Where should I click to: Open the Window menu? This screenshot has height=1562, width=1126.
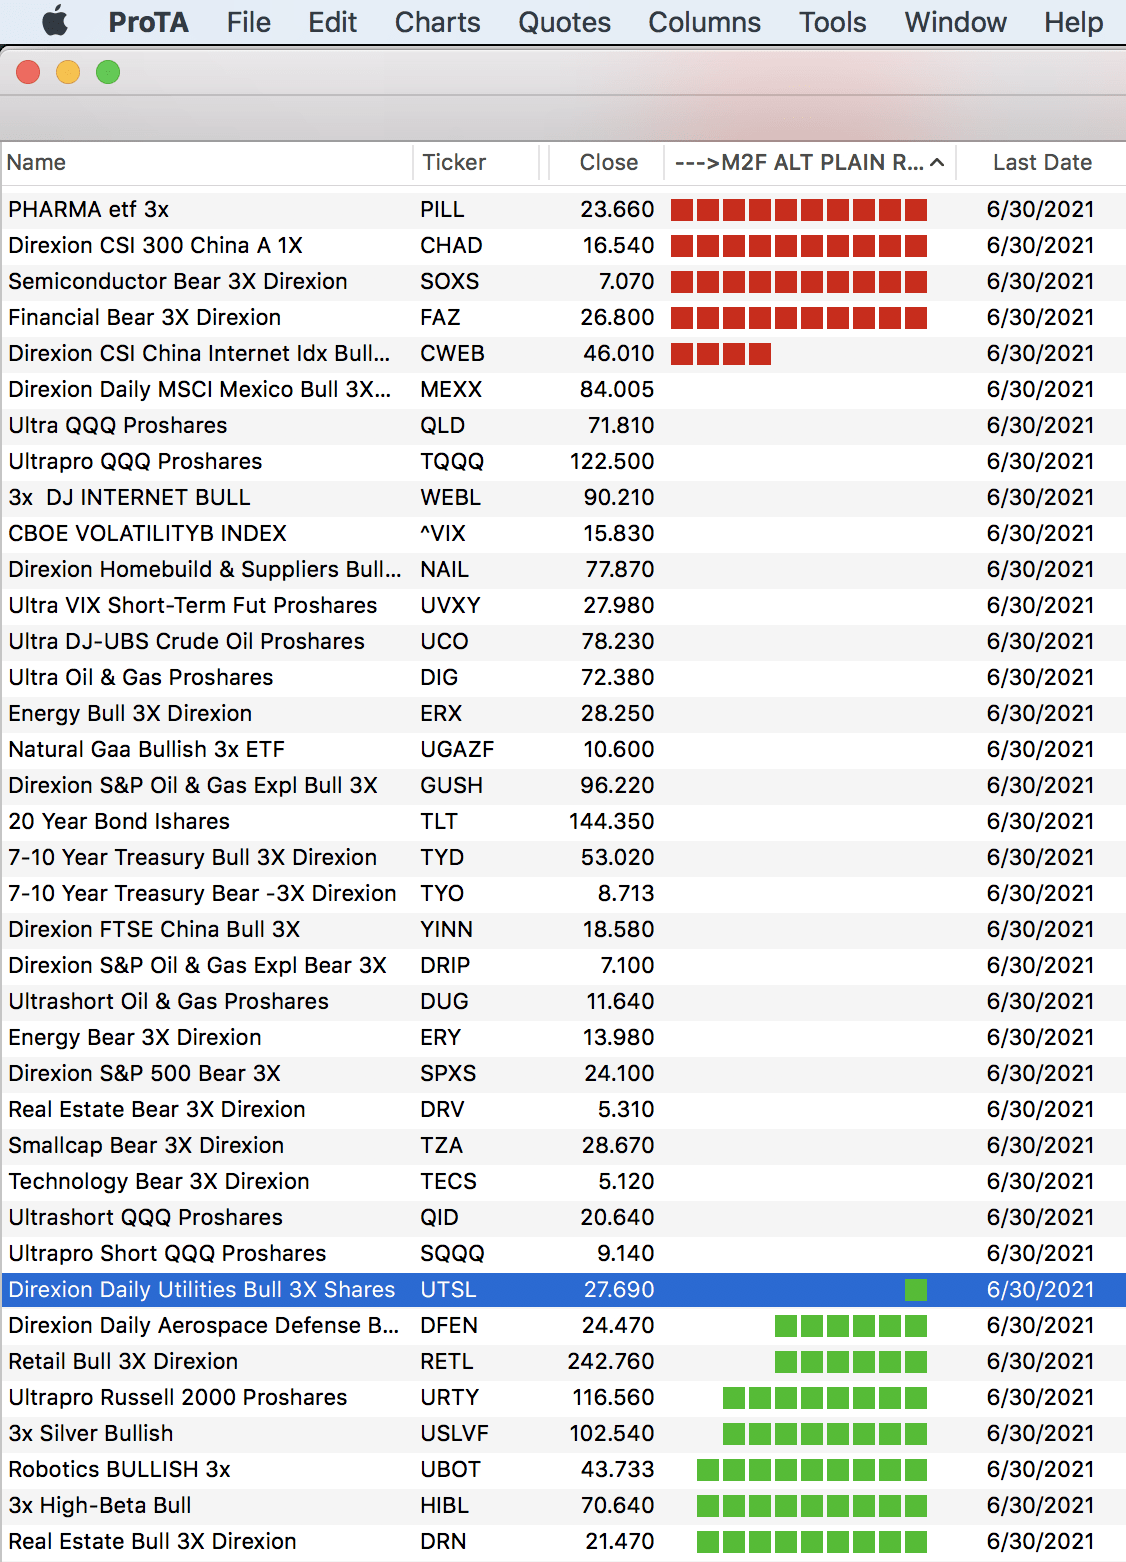(956, 22)
